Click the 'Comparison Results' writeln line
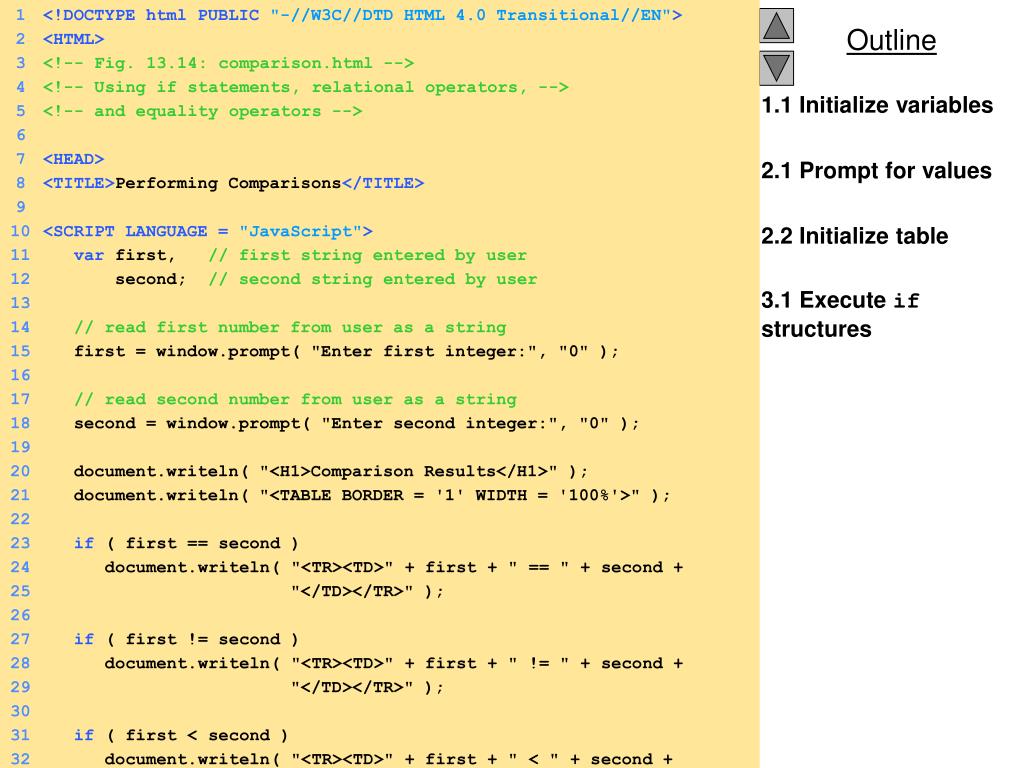Screen dimensions: 1024x768 pos(331,472)
